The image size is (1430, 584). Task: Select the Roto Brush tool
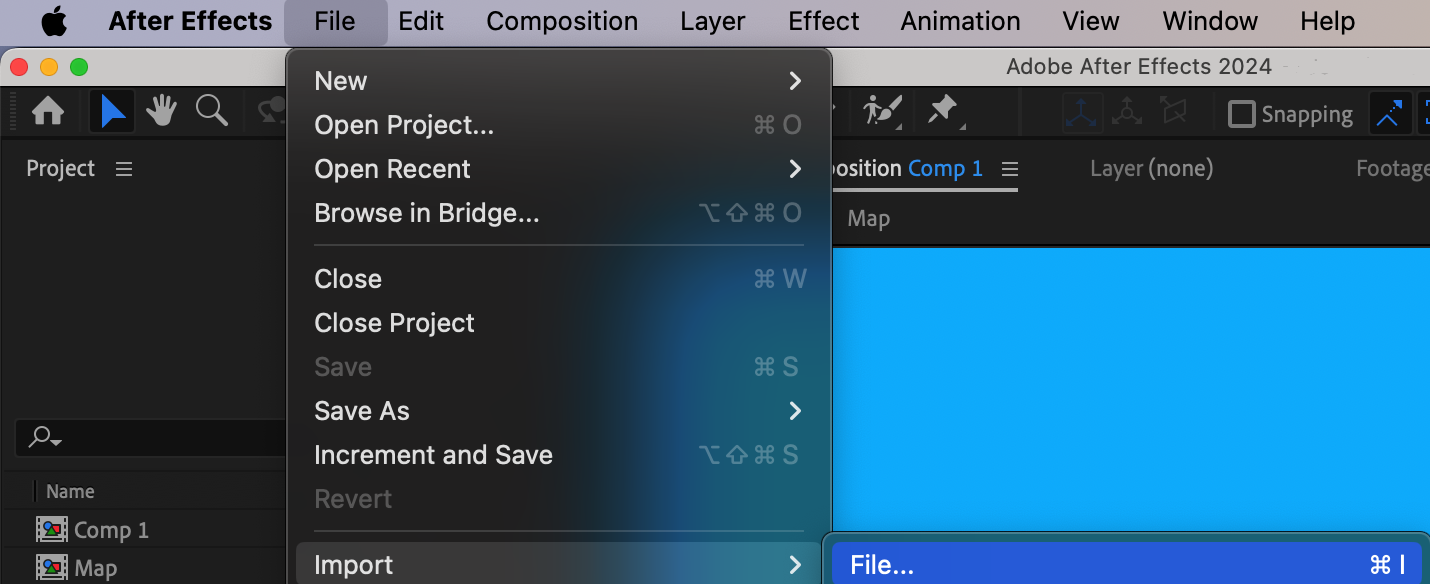[883, 111]
